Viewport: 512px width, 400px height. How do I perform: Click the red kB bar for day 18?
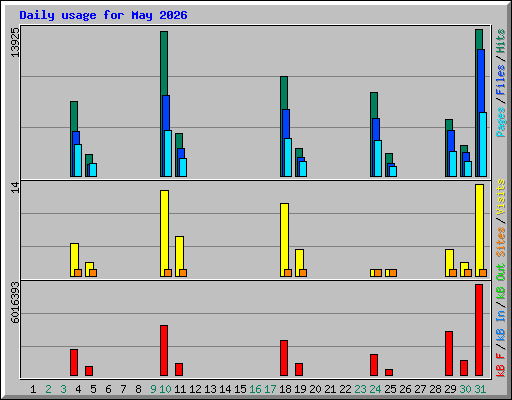tap(284, 358)
